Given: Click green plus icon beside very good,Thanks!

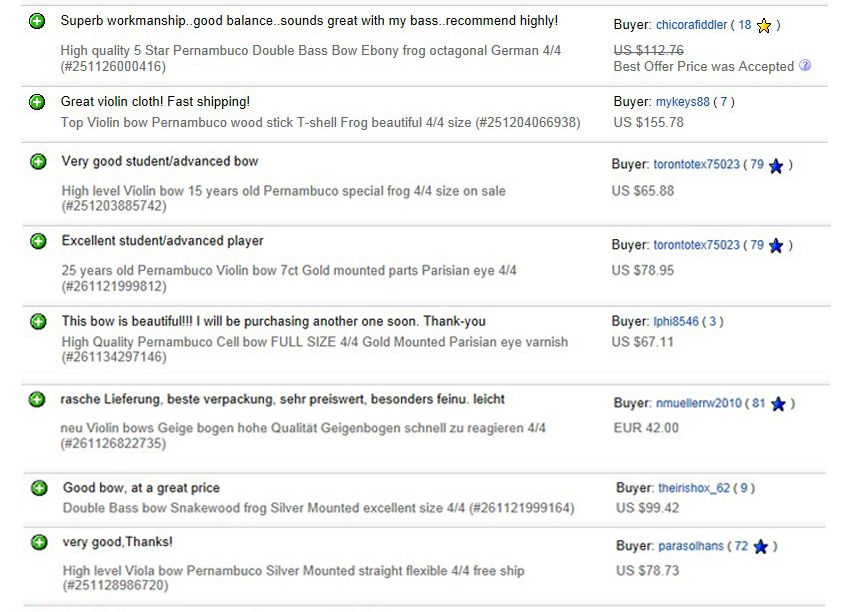Looking at the screenshot, I should pyautogui.click(x=39, y=542).
